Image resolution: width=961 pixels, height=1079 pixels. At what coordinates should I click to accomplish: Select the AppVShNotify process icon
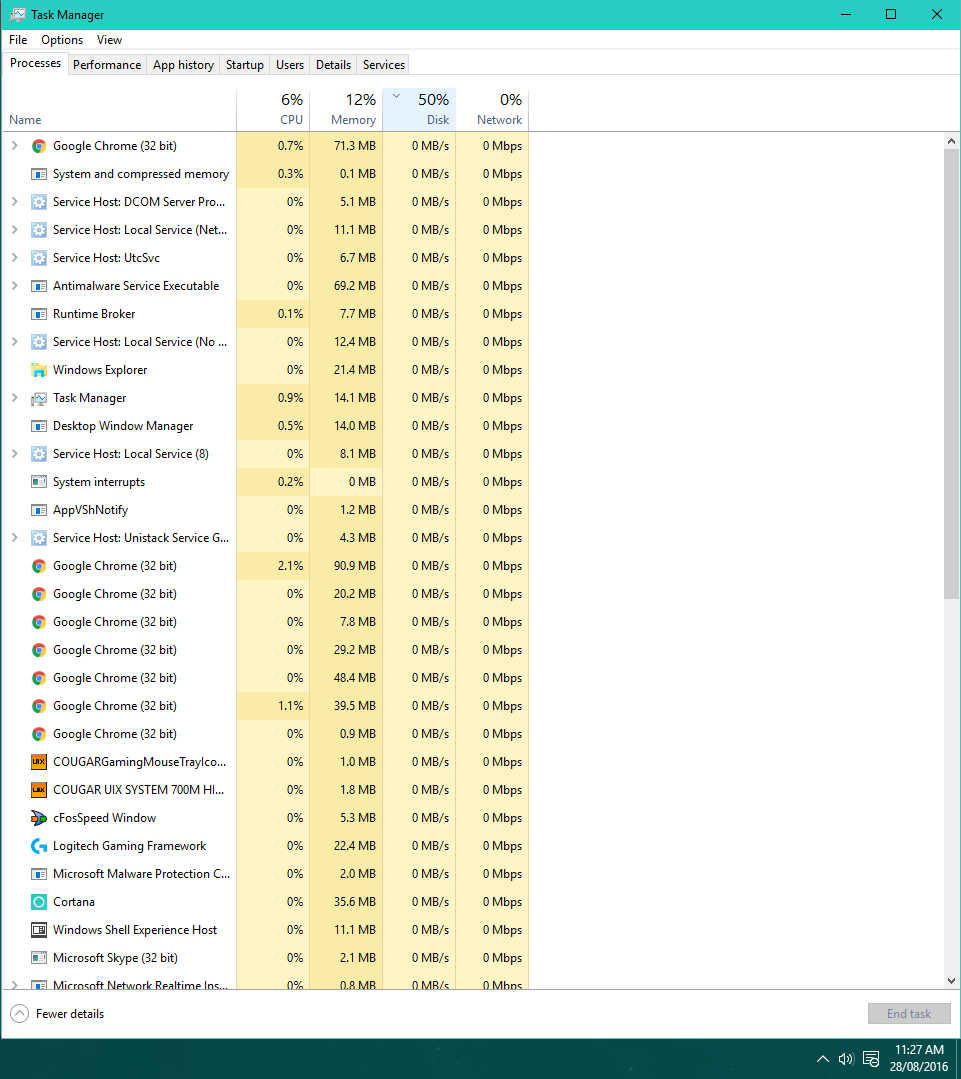(39, 510)
